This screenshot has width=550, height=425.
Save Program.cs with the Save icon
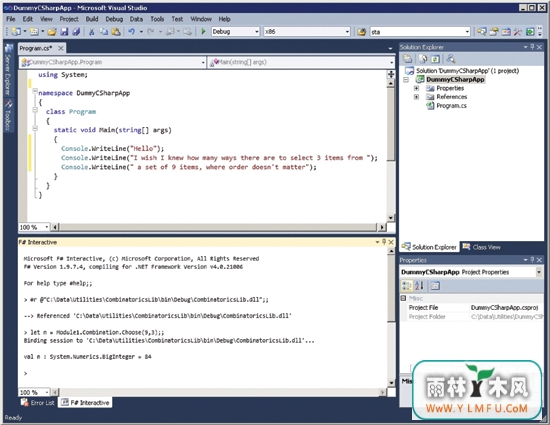coord(64,32)
